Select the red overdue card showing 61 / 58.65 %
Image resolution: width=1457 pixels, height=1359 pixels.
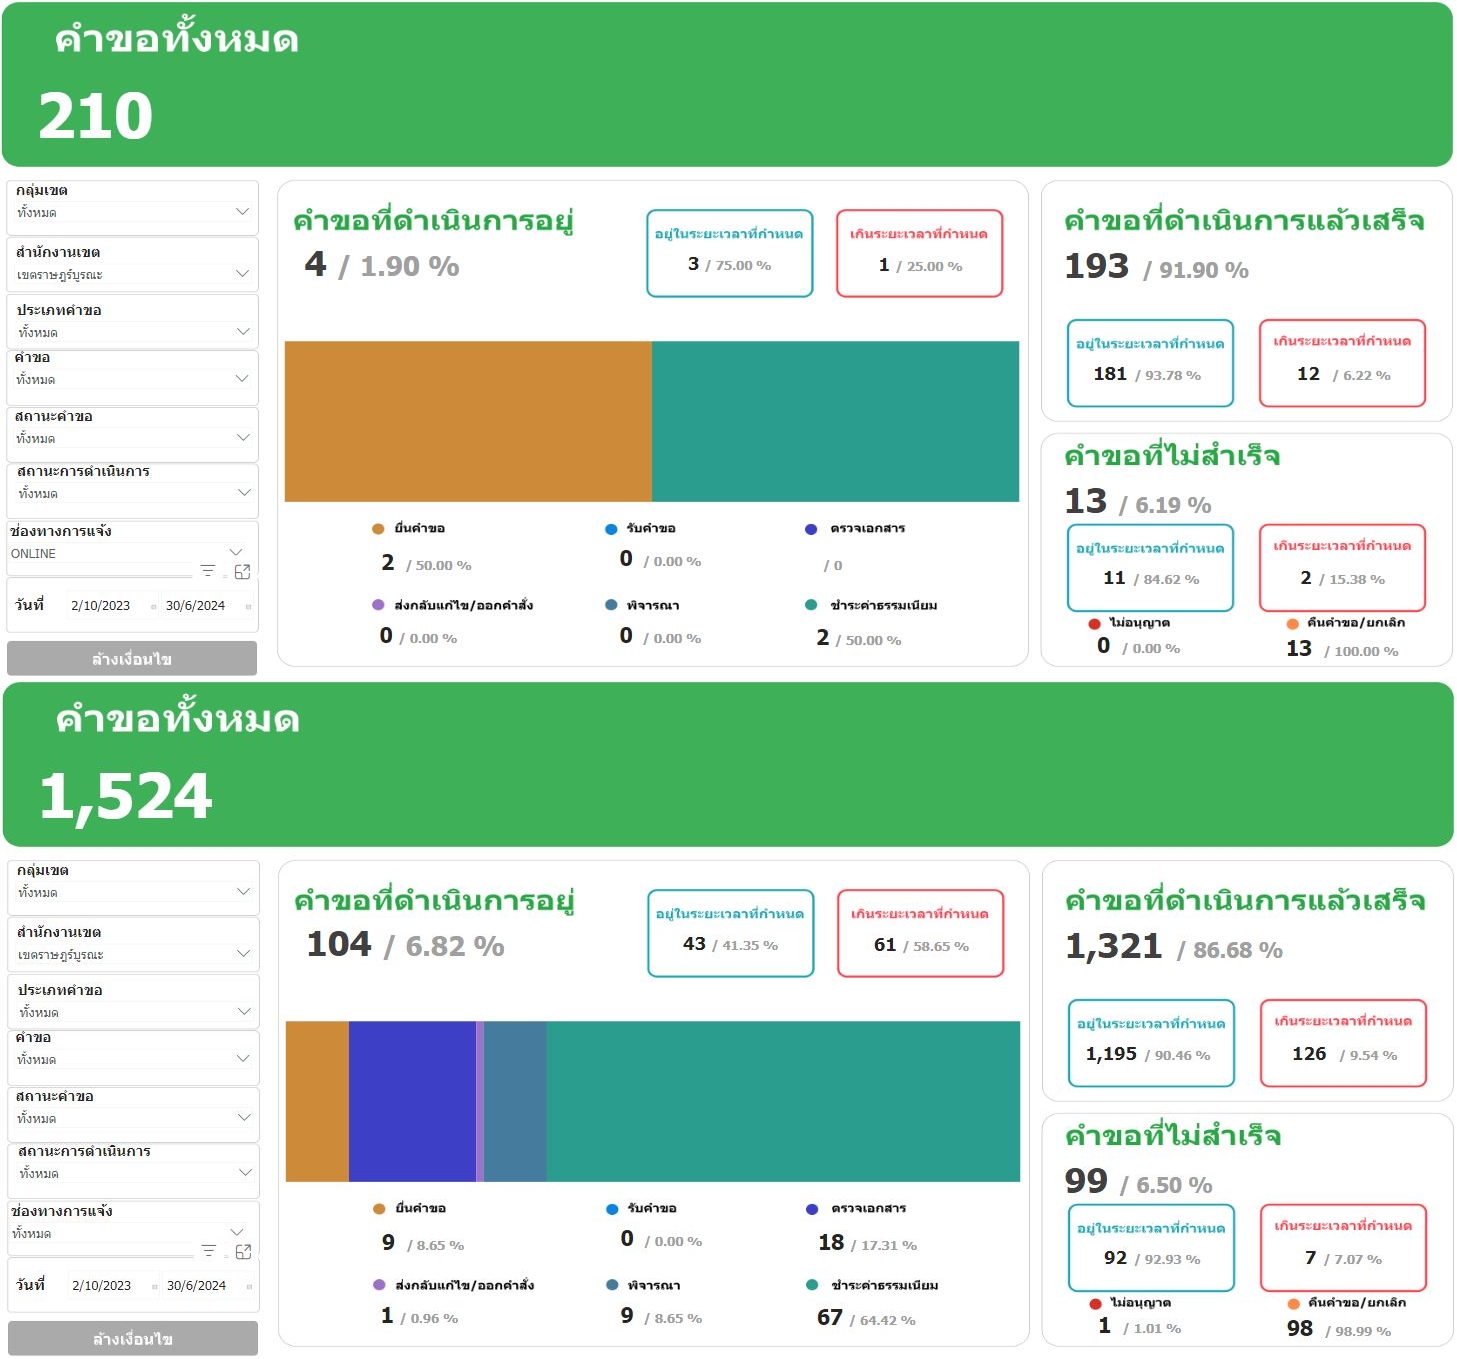point(920,932)
